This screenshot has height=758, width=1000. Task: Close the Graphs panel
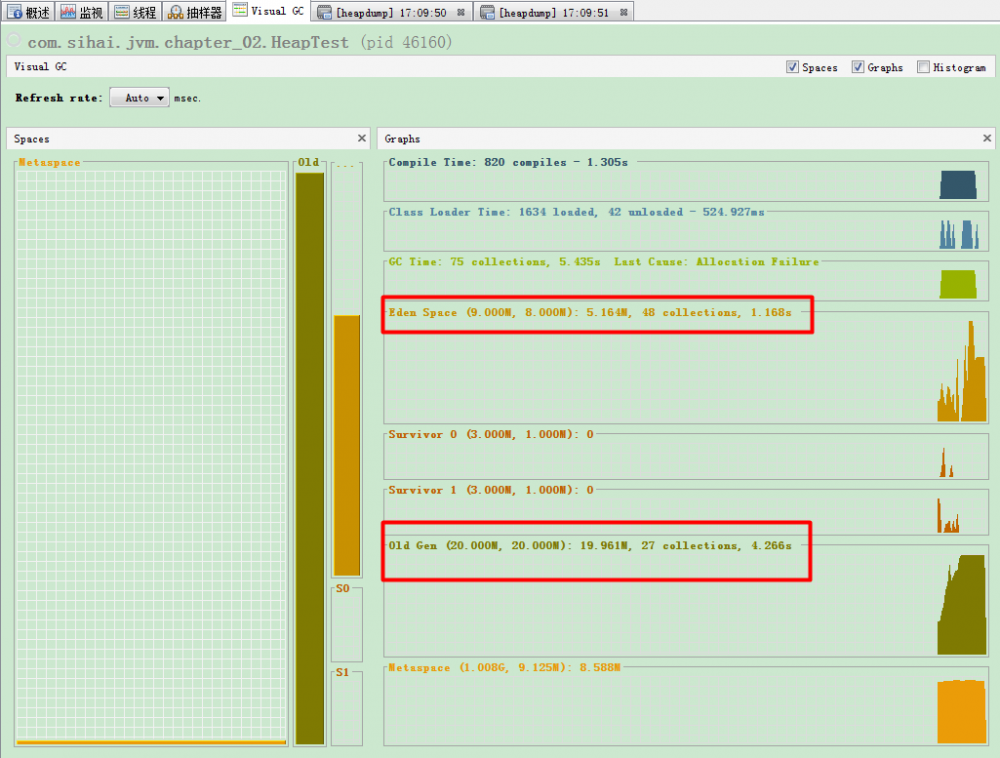987,138
